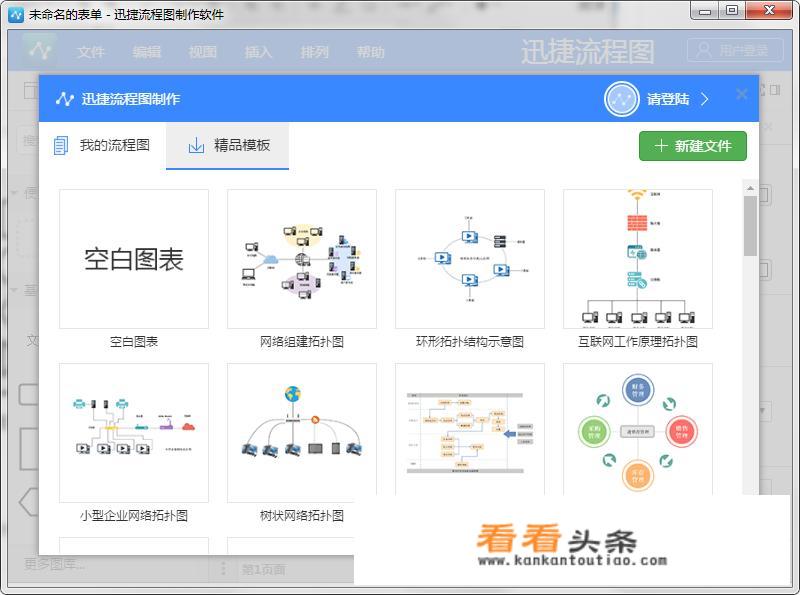Click 请登陆 login link

point(668,99)
